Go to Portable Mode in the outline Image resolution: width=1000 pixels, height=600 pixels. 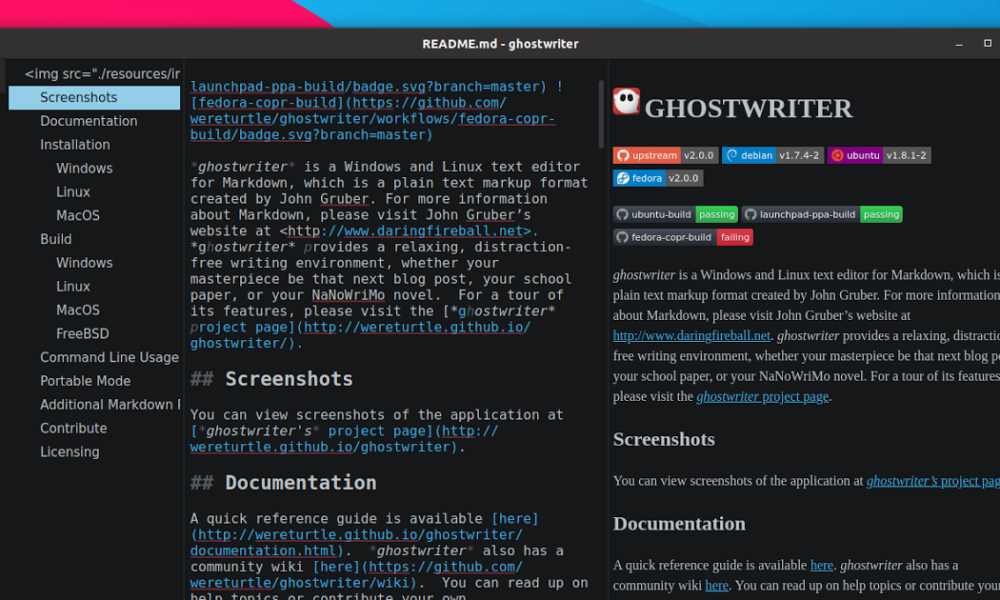94,381
